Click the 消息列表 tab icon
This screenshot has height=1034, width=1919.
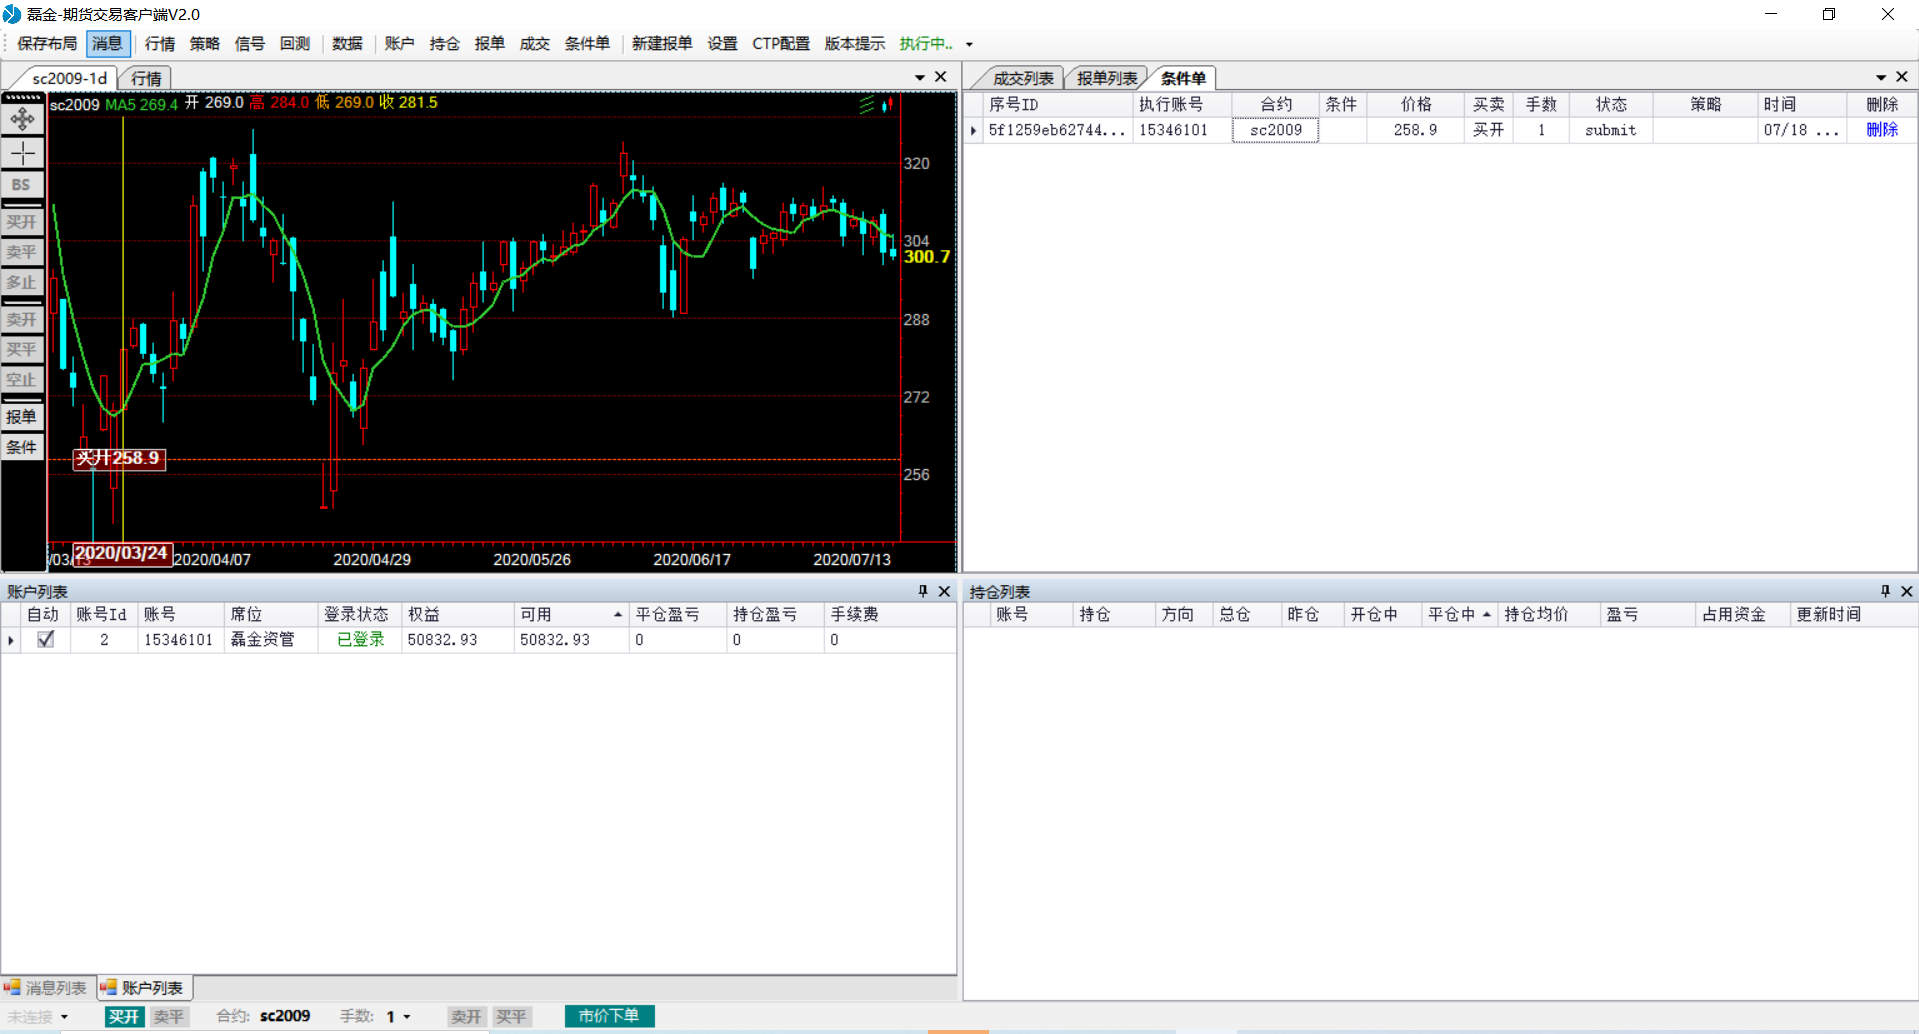tap(13, 987)
